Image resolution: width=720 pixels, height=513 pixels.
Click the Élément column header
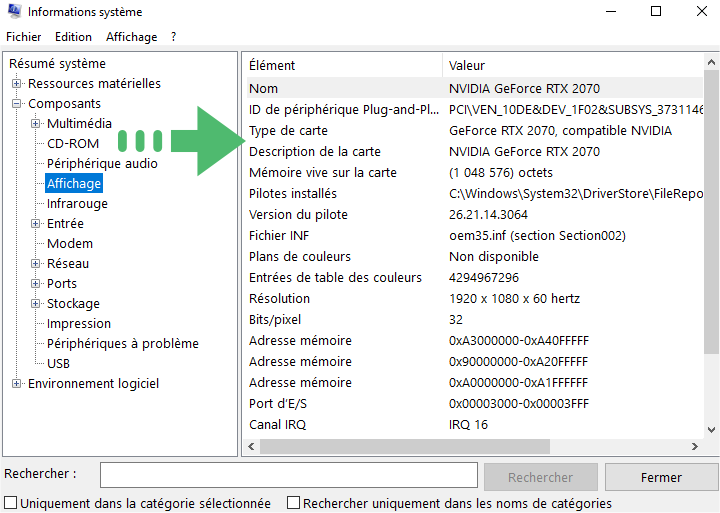(344, 66)
